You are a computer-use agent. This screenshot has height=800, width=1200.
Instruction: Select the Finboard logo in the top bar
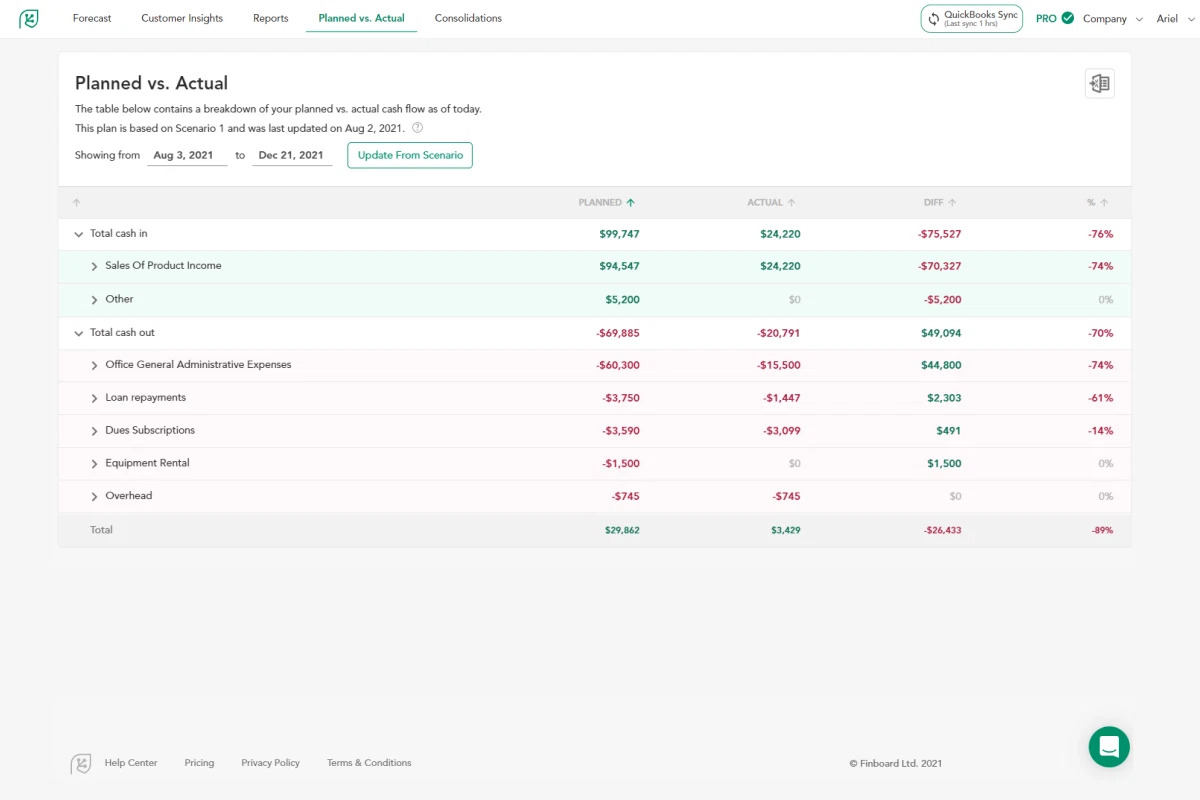29,18
